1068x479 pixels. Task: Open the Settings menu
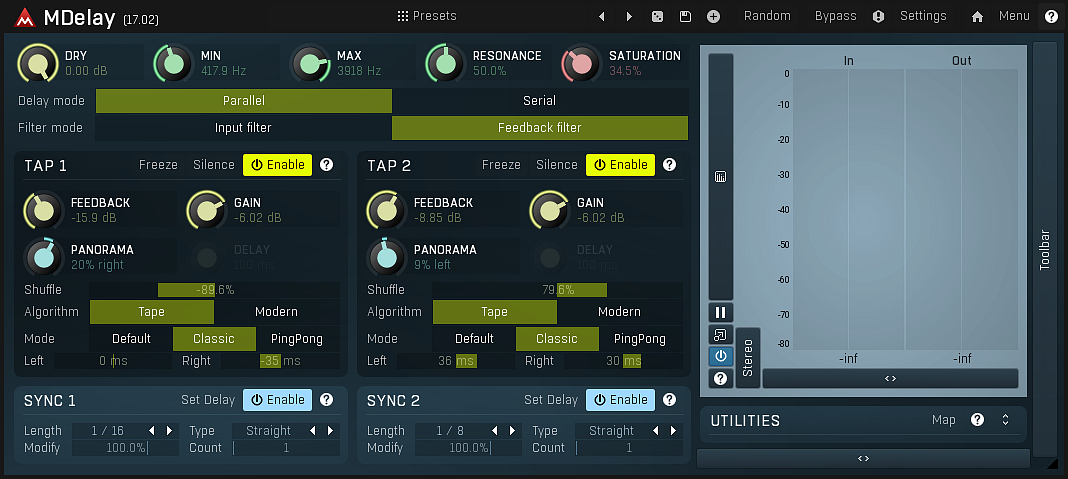pyautogui.click(x=923, y=16)
